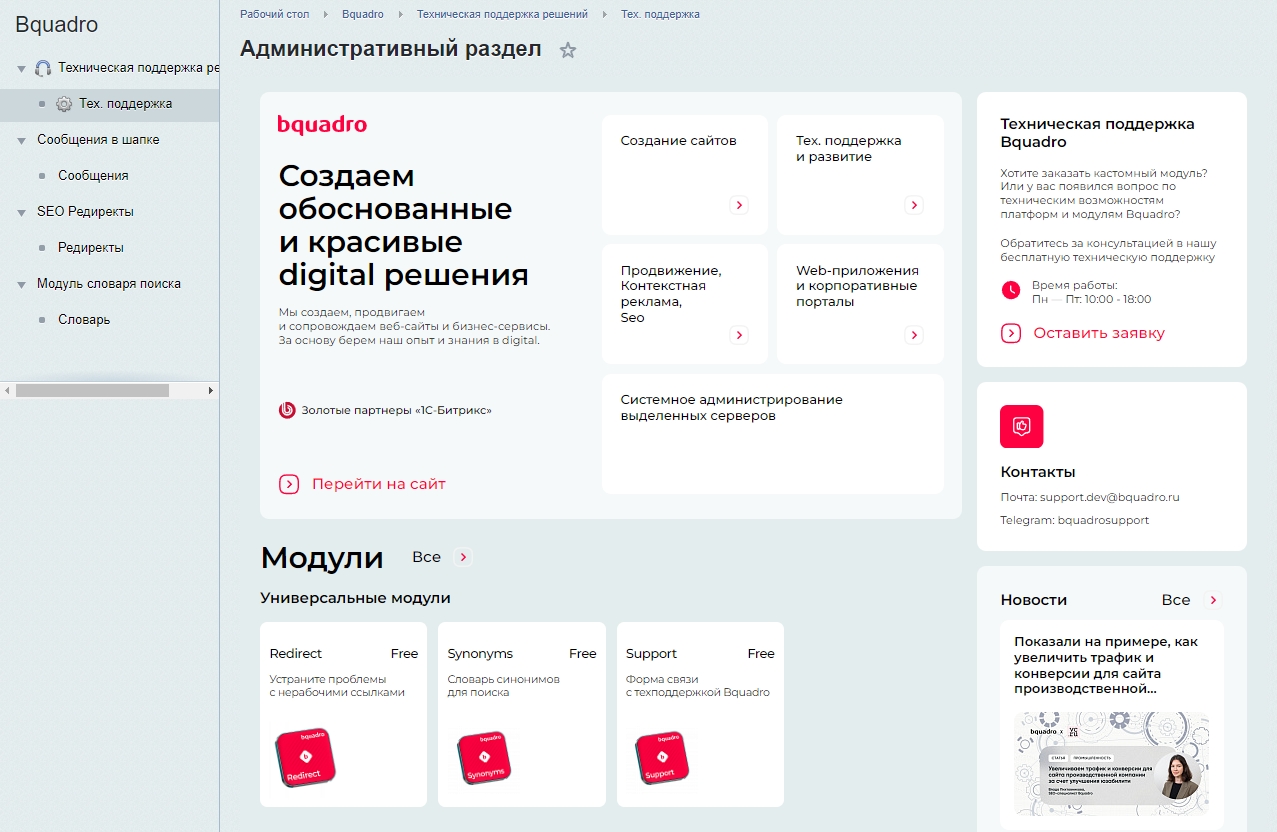The width and height of the screenshot is (1277, 832).
Task: Open Редиректы in the sidebar
Action: tap(91, 248)
